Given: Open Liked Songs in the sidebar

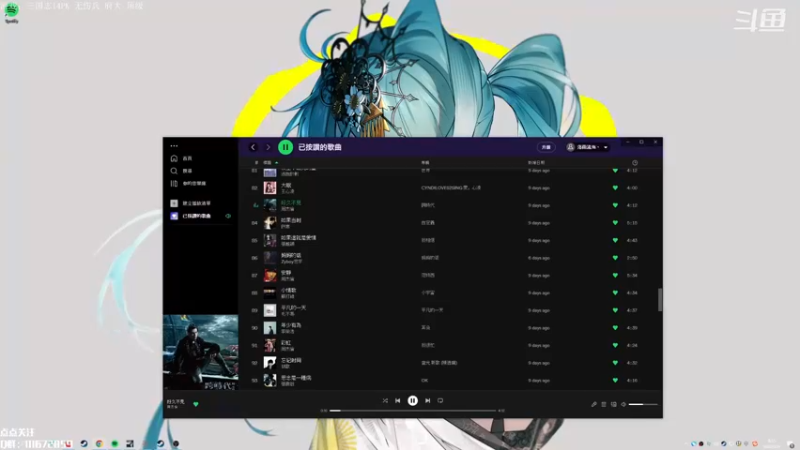Looking at the screenshot, I should pyautogui.click(x=196, y=216).
